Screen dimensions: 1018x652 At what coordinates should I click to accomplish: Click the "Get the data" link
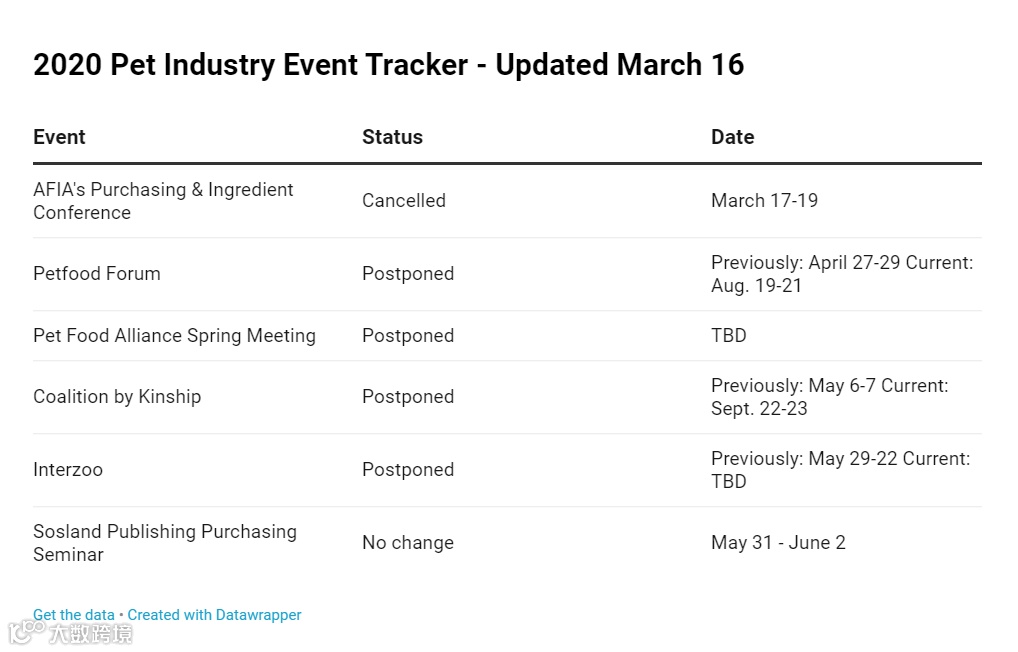[x=73, y=615]
